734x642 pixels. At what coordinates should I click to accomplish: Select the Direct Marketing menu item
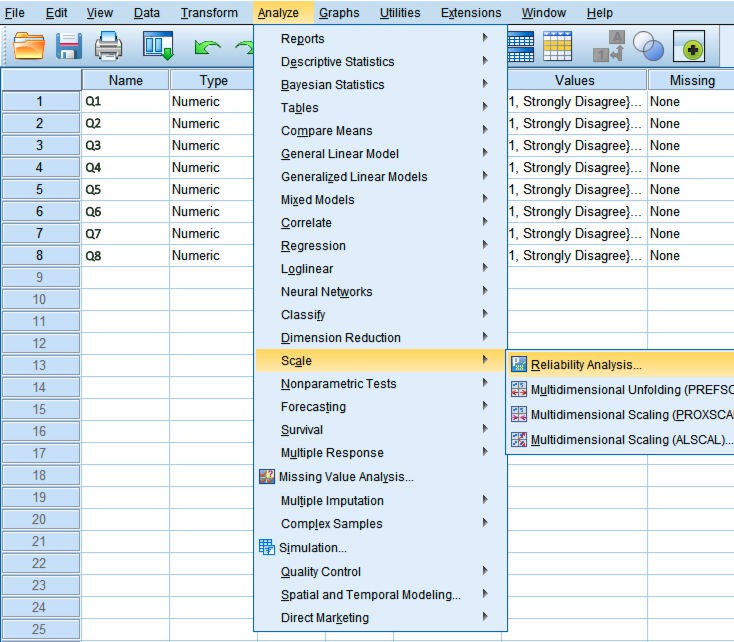click(381, 617)
